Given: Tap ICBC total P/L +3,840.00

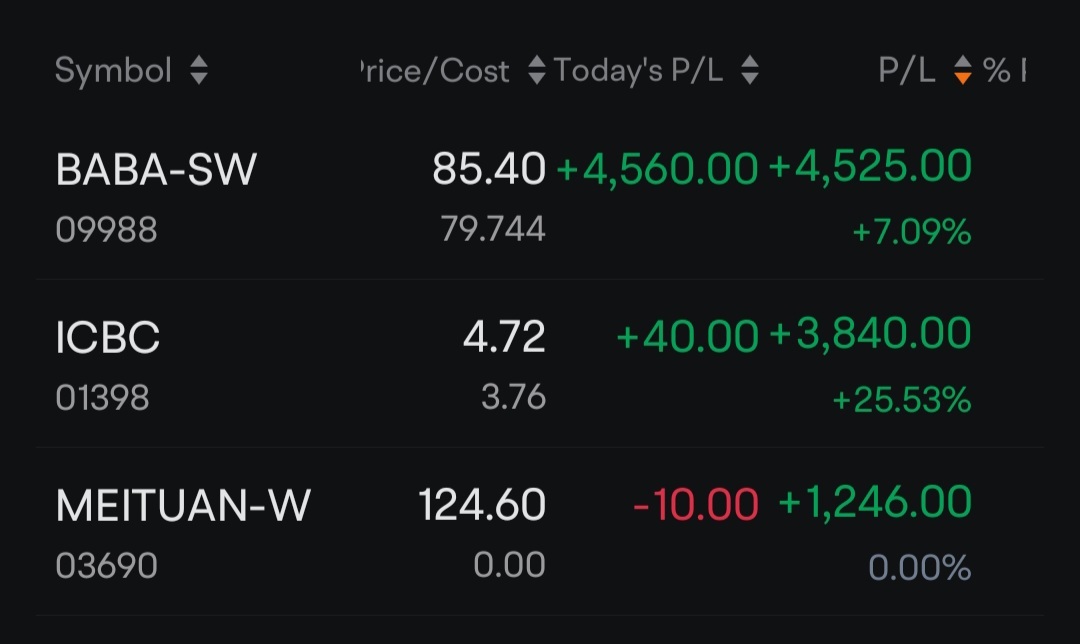Looking at the screenshot, I should [x=870, y=334].
